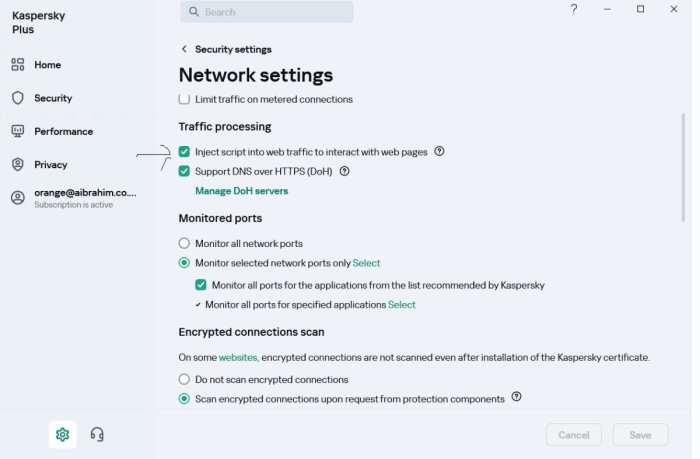Select Do not scan encrypted connections

[x=184, y=379]
